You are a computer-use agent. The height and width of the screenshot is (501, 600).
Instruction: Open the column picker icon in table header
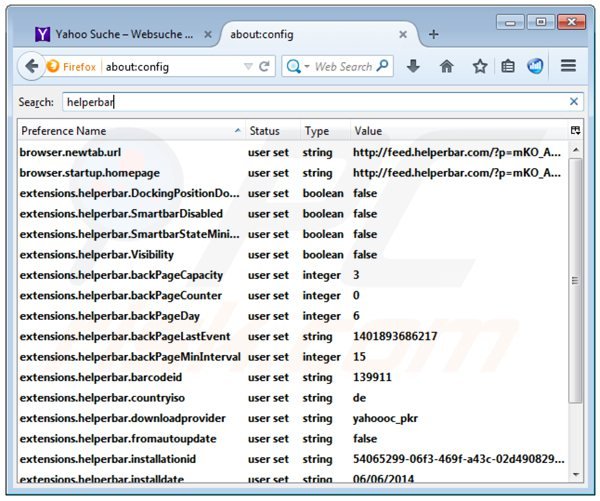pyautogui.click(x=575, y=131)
